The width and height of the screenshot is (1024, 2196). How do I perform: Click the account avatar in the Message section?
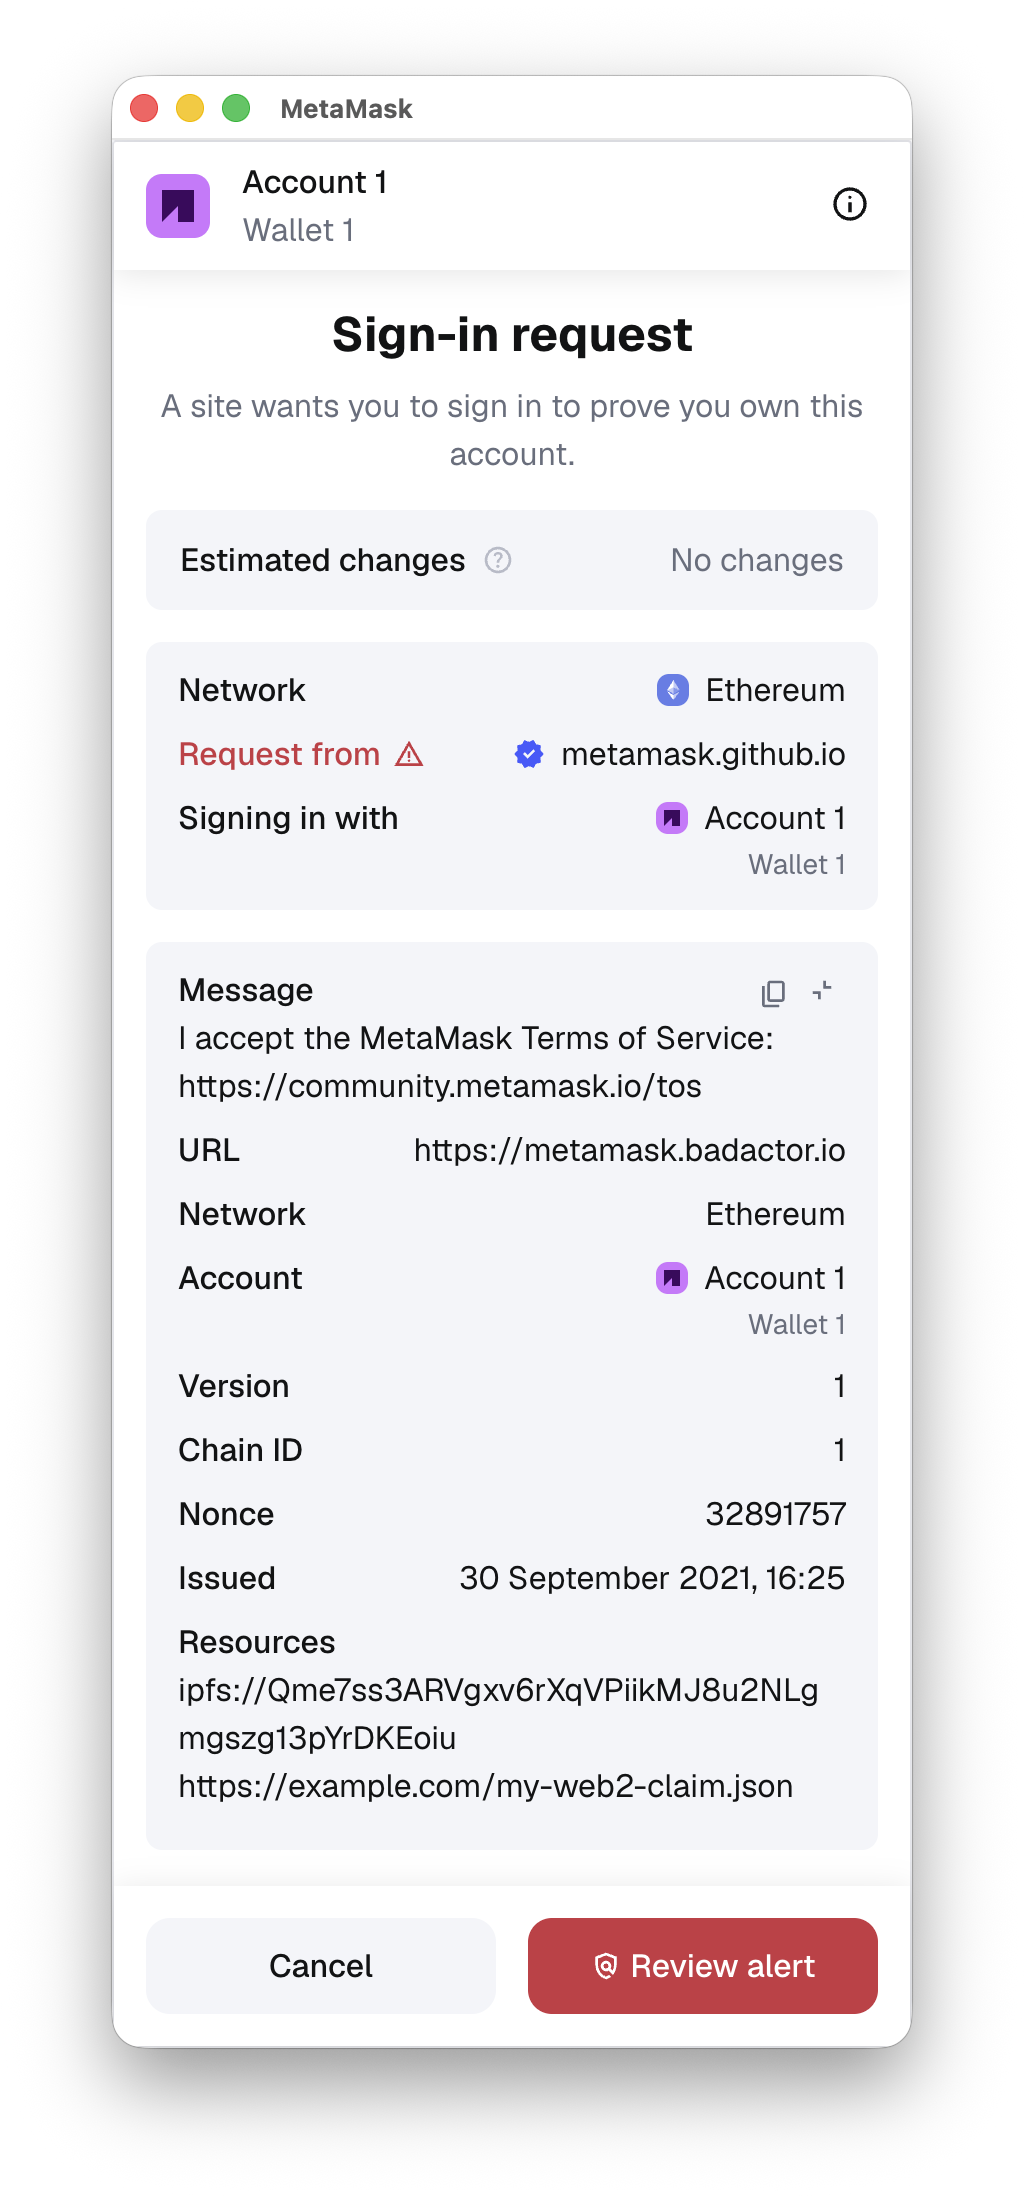[x=671, y=1278]
